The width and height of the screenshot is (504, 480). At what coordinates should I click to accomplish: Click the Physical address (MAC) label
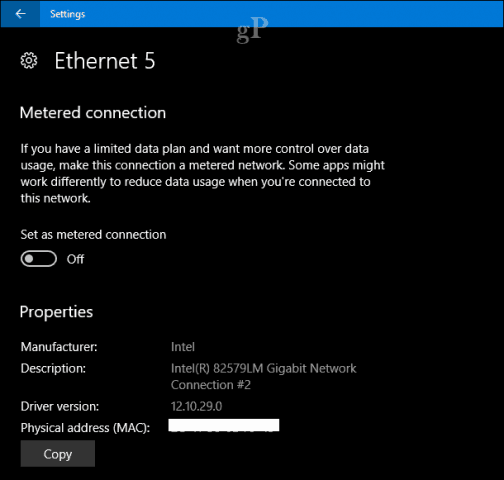coord(85,428)
